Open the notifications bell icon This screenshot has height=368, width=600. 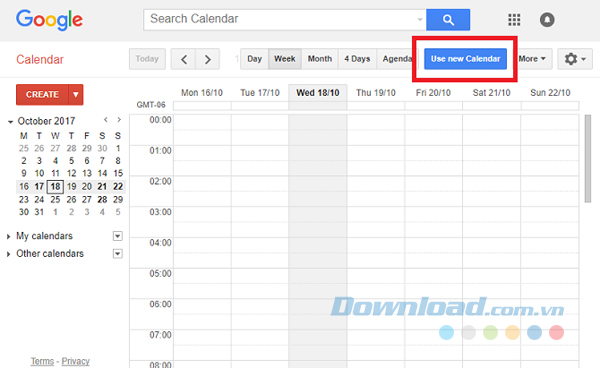pos(547,20)
